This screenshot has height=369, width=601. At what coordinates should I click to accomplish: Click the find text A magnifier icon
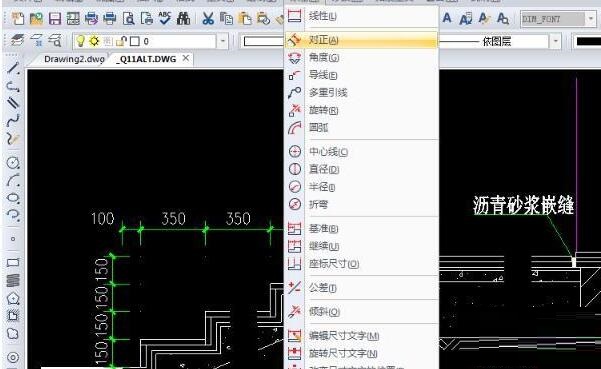503,18
